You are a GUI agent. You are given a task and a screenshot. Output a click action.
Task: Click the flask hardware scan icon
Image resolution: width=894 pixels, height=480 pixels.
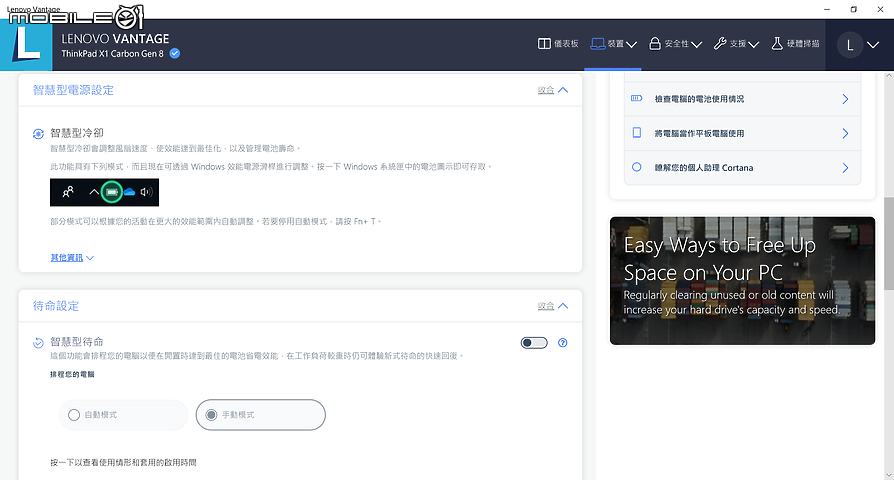pyautogui.click(x=777, y=44)
